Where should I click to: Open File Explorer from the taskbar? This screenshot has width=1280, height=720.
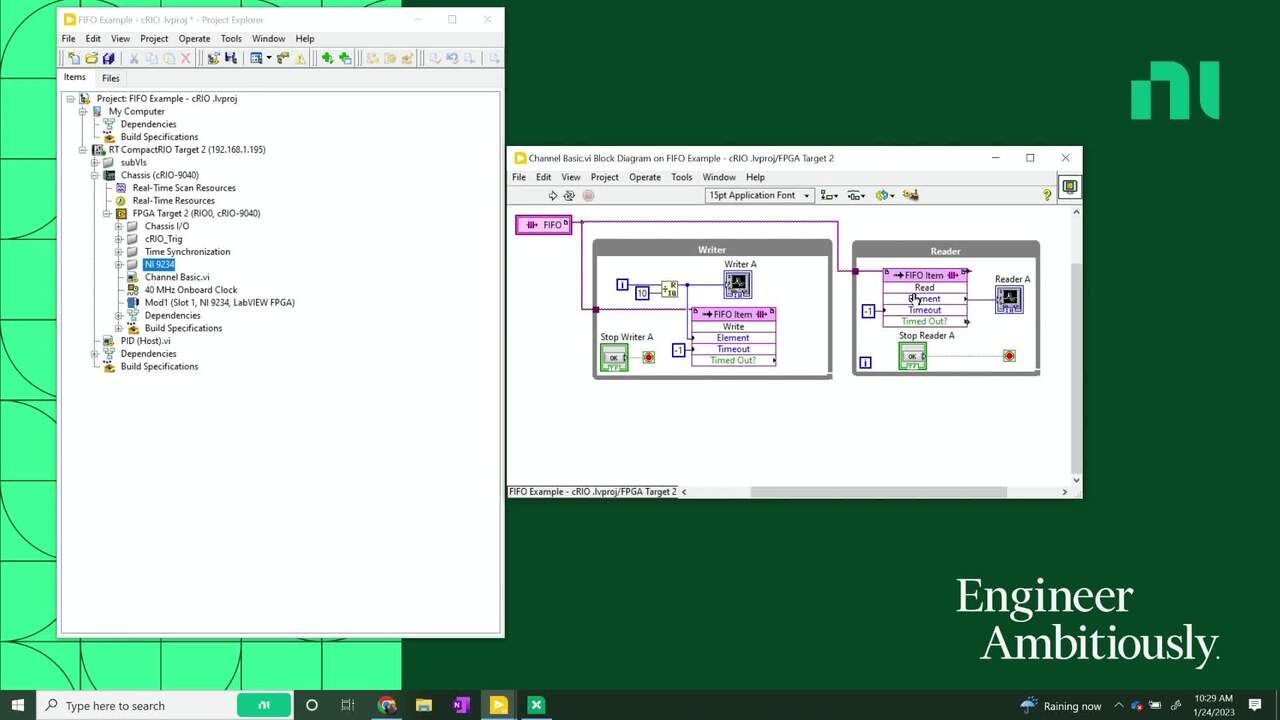(423, 706)
